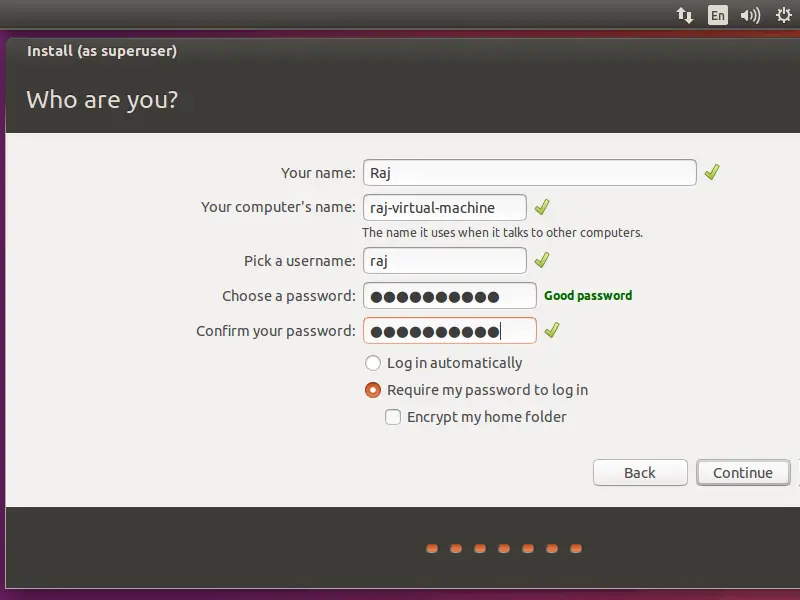Select Require my password to log in
The height and width of the screenshot is (600, 800).
[x=373, y=390]
